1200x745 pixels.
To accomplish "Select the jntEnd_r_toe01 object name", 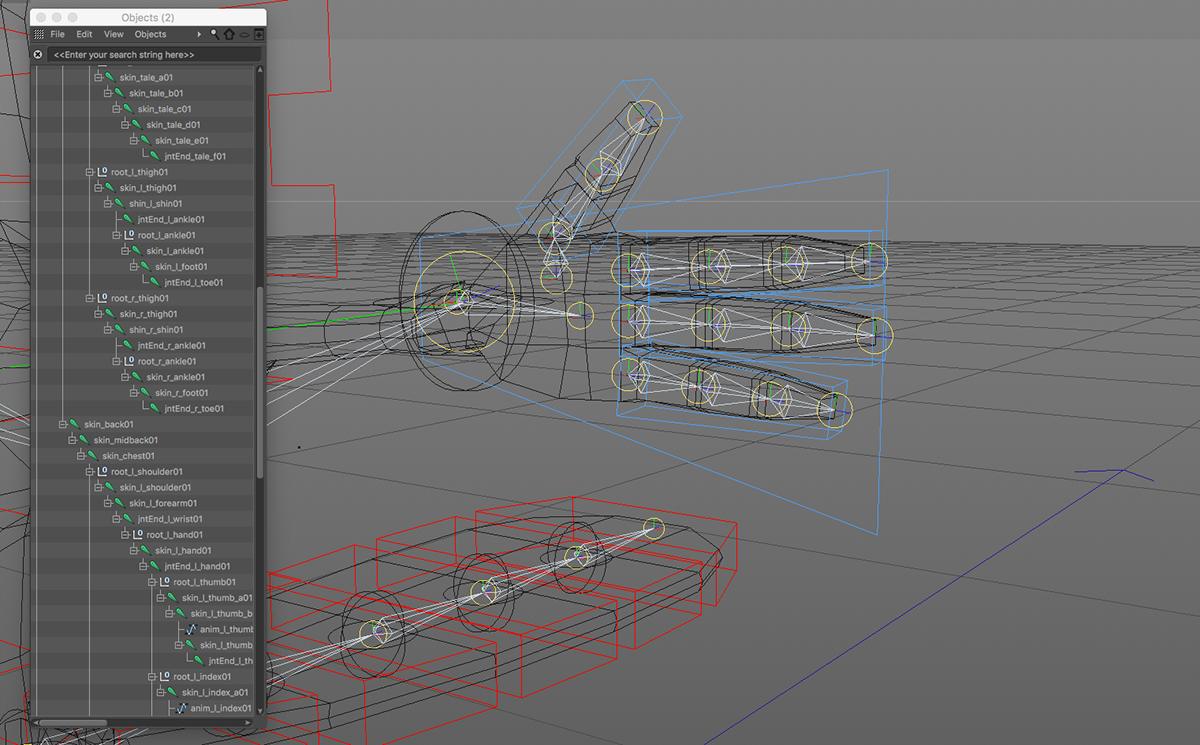I will point(194,408).
